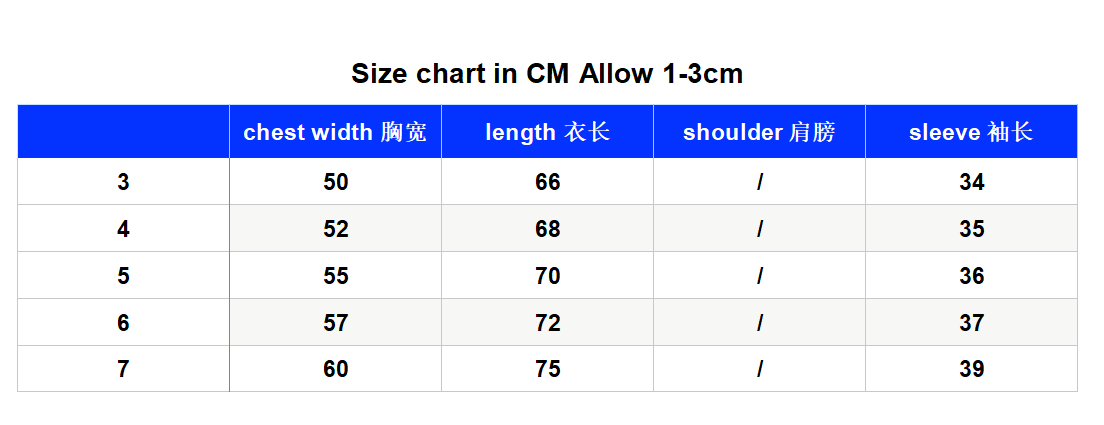Click chest width value 50
1104x425 pixels.
[x=336, y=182]
